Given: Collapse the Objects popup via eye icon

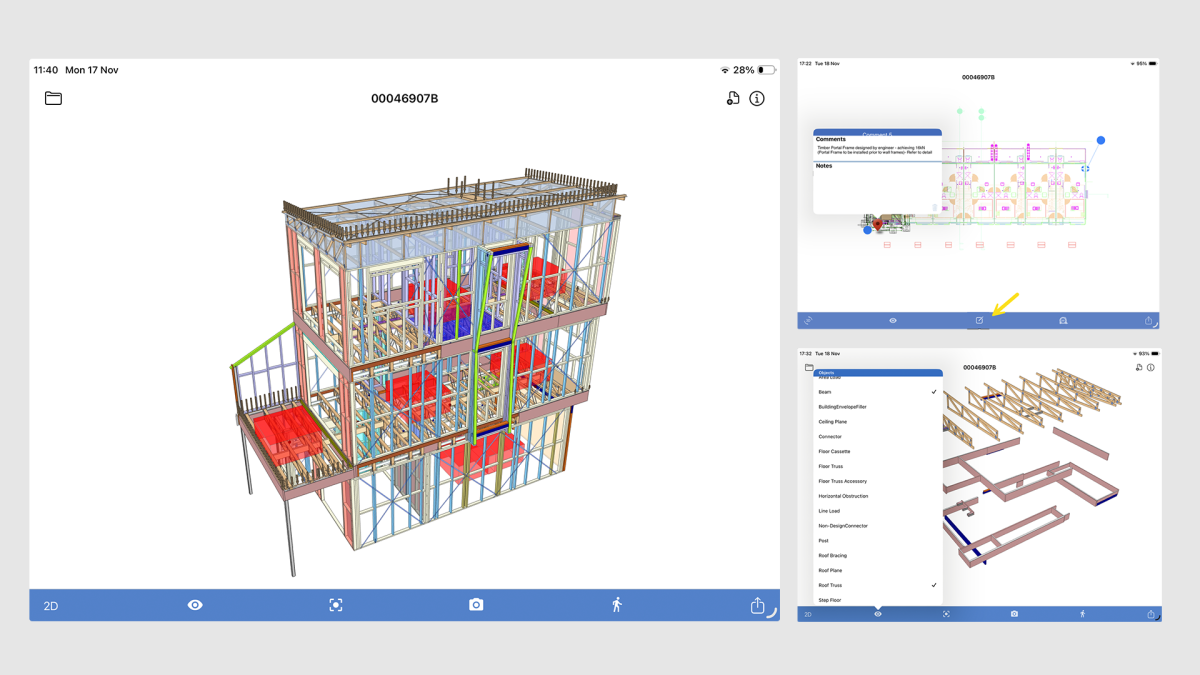Looking at the screenshot, I should (x=878, y=614).
